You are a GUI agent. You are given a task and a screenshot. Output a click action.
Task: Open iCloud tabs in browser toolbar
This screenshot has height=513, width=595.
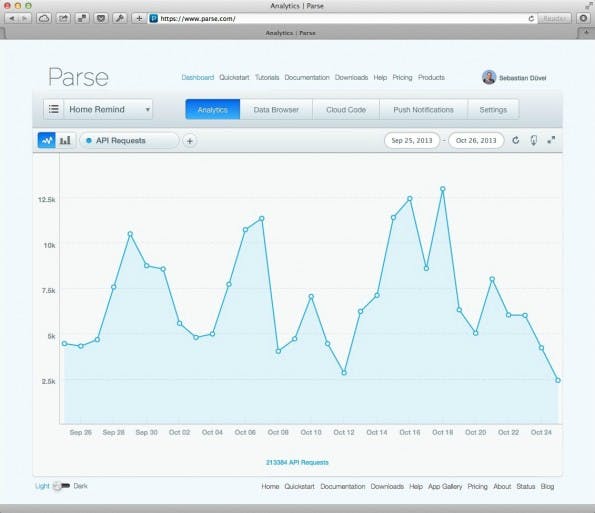[44, 18]
